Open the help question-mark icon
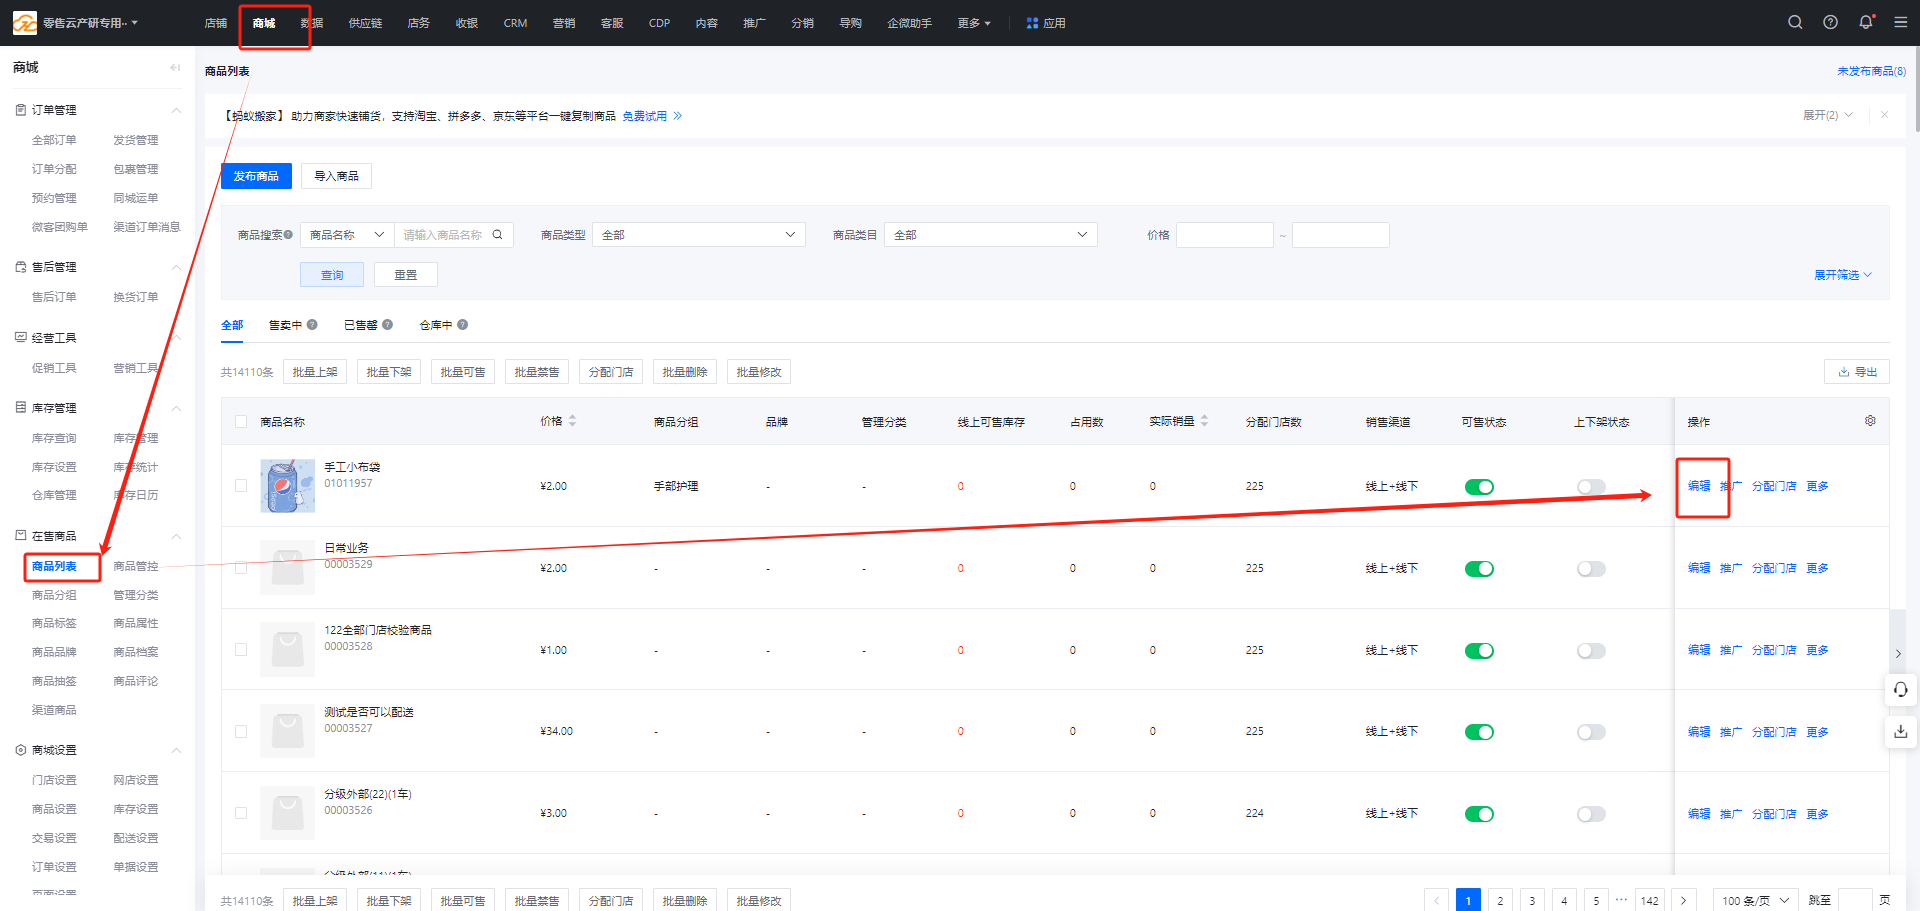Image resolution: width=1920 pixels, height=911 pixels. click(x=1830, y=22)
